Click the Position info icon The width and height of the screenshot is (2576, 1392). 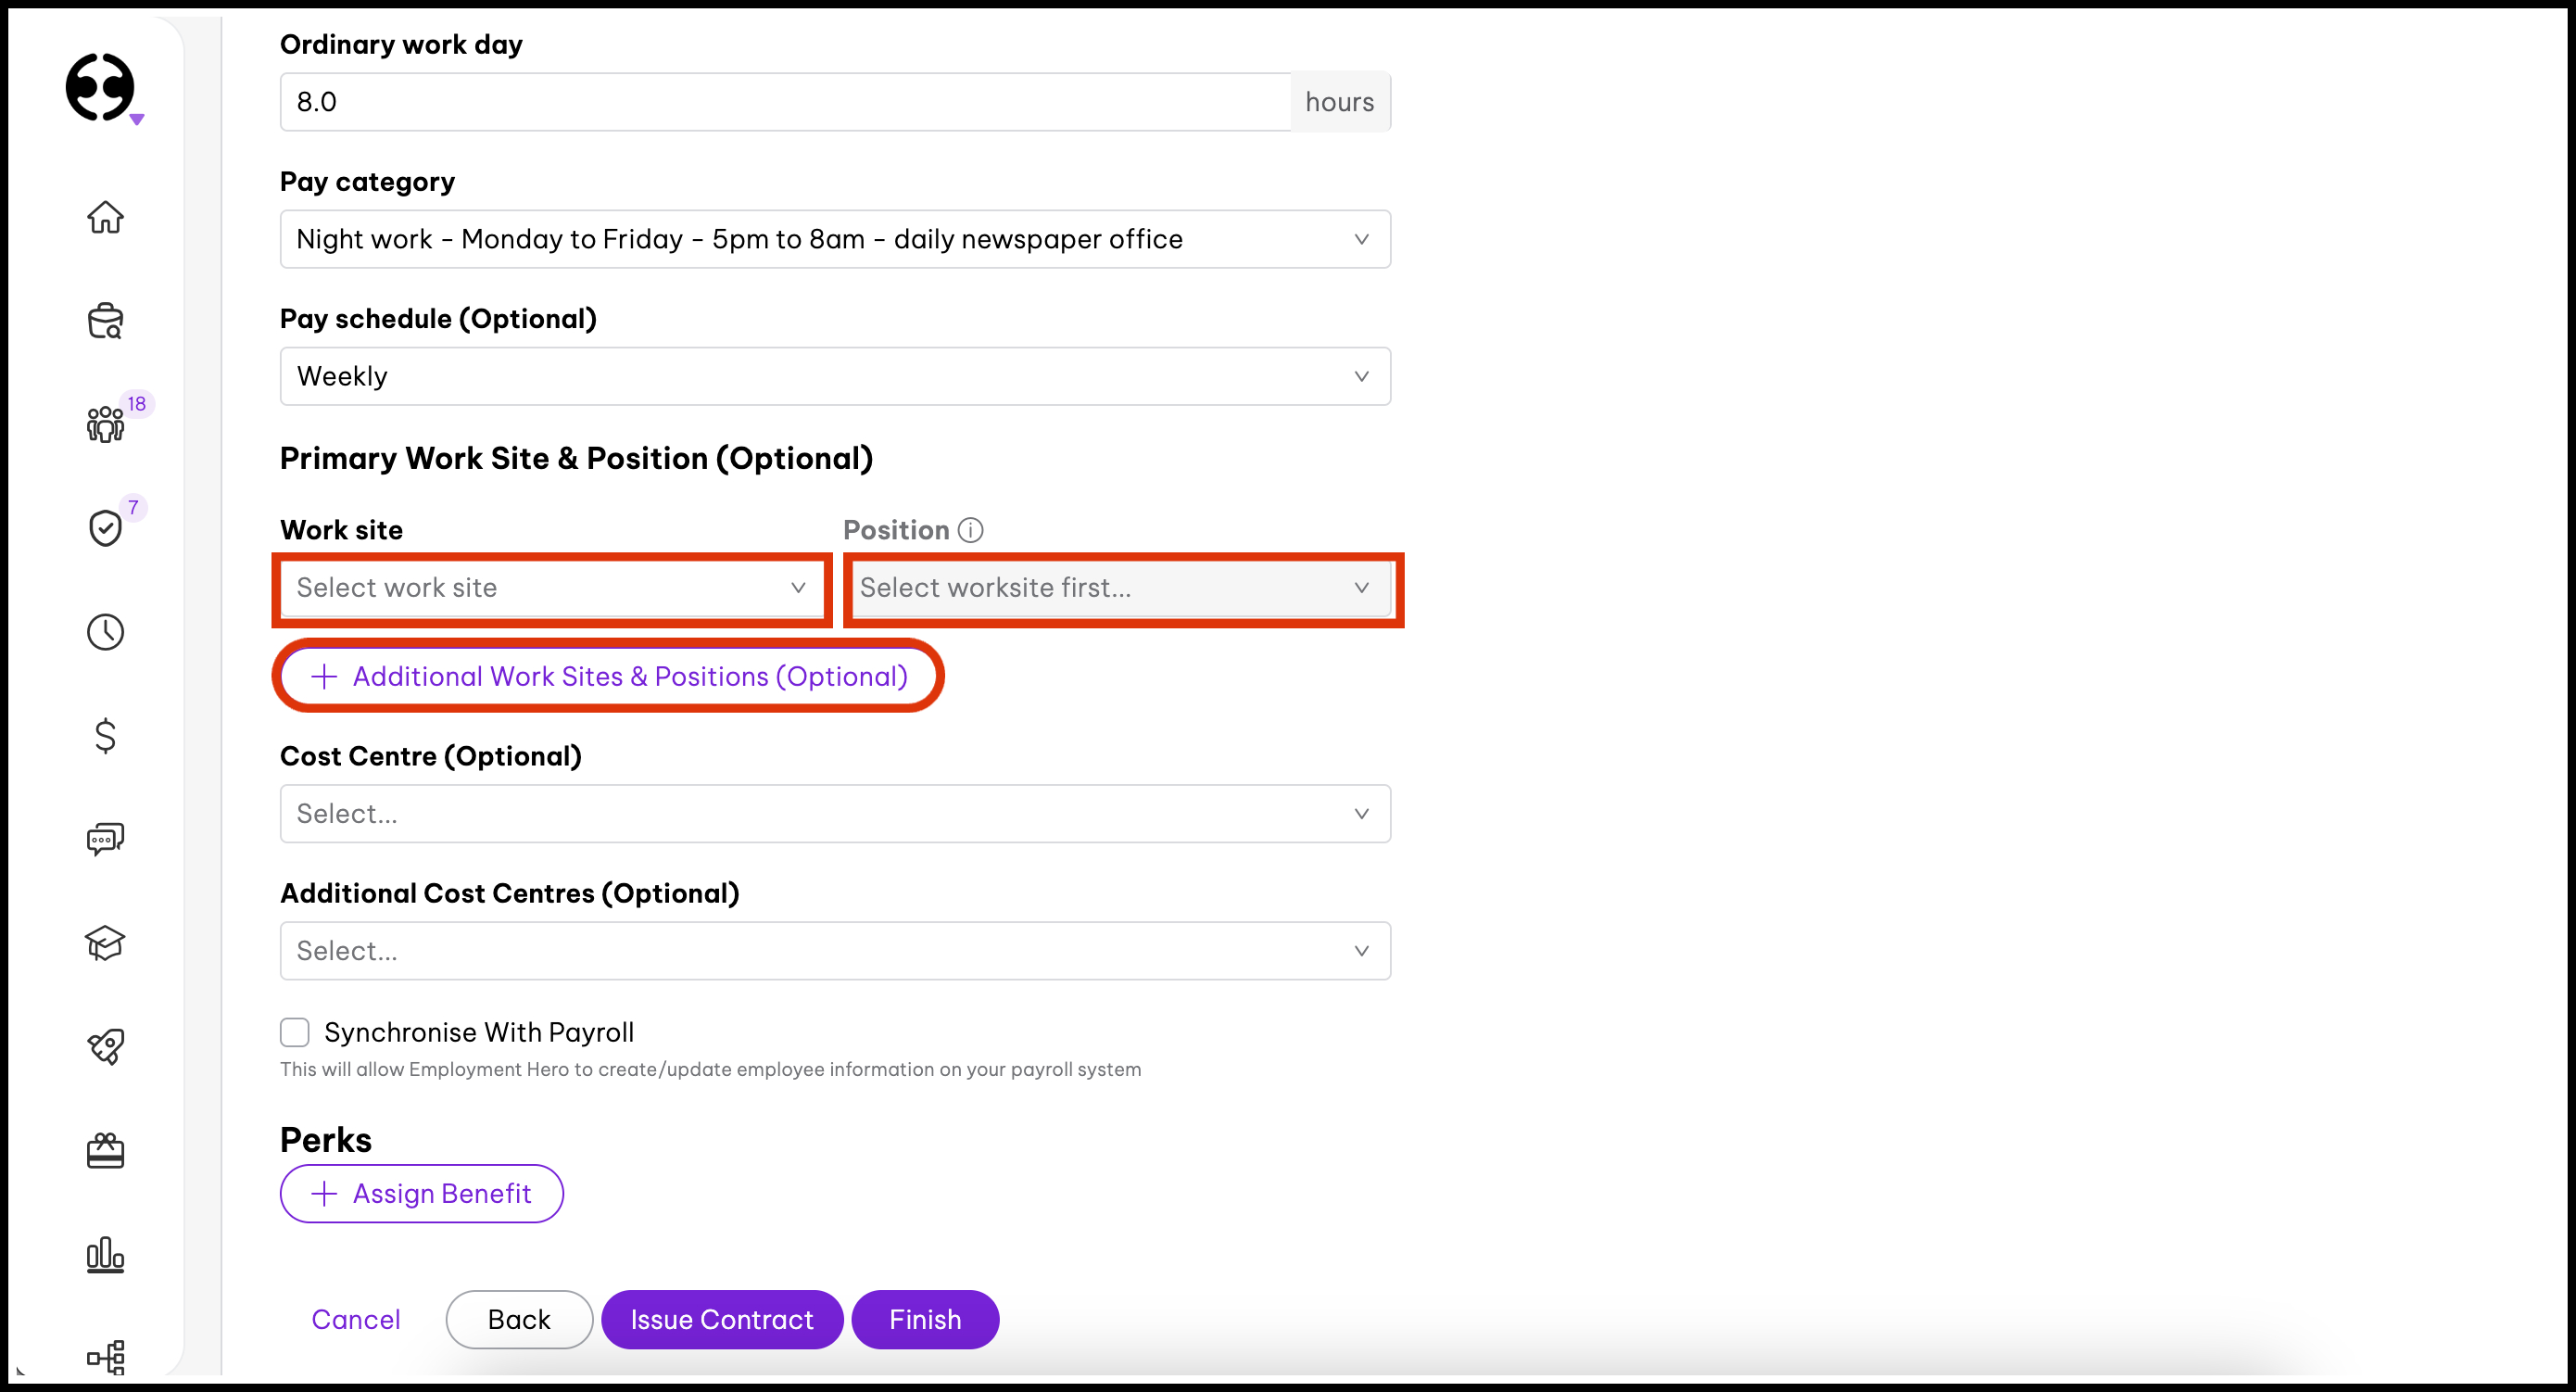click(970, 530)
